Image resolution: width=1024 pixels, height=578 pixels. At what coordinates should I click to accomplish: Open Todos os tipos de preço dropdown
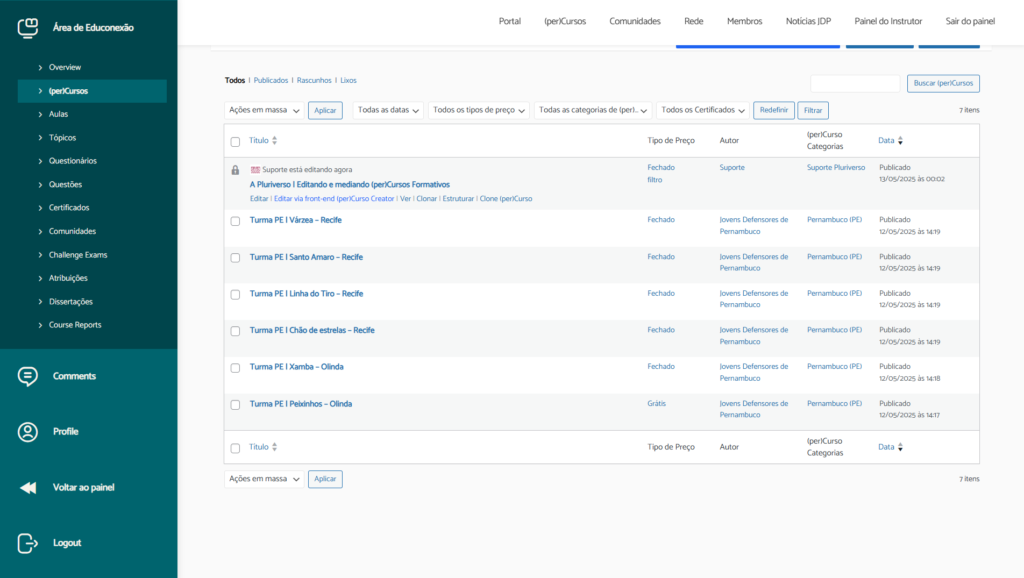478,110
